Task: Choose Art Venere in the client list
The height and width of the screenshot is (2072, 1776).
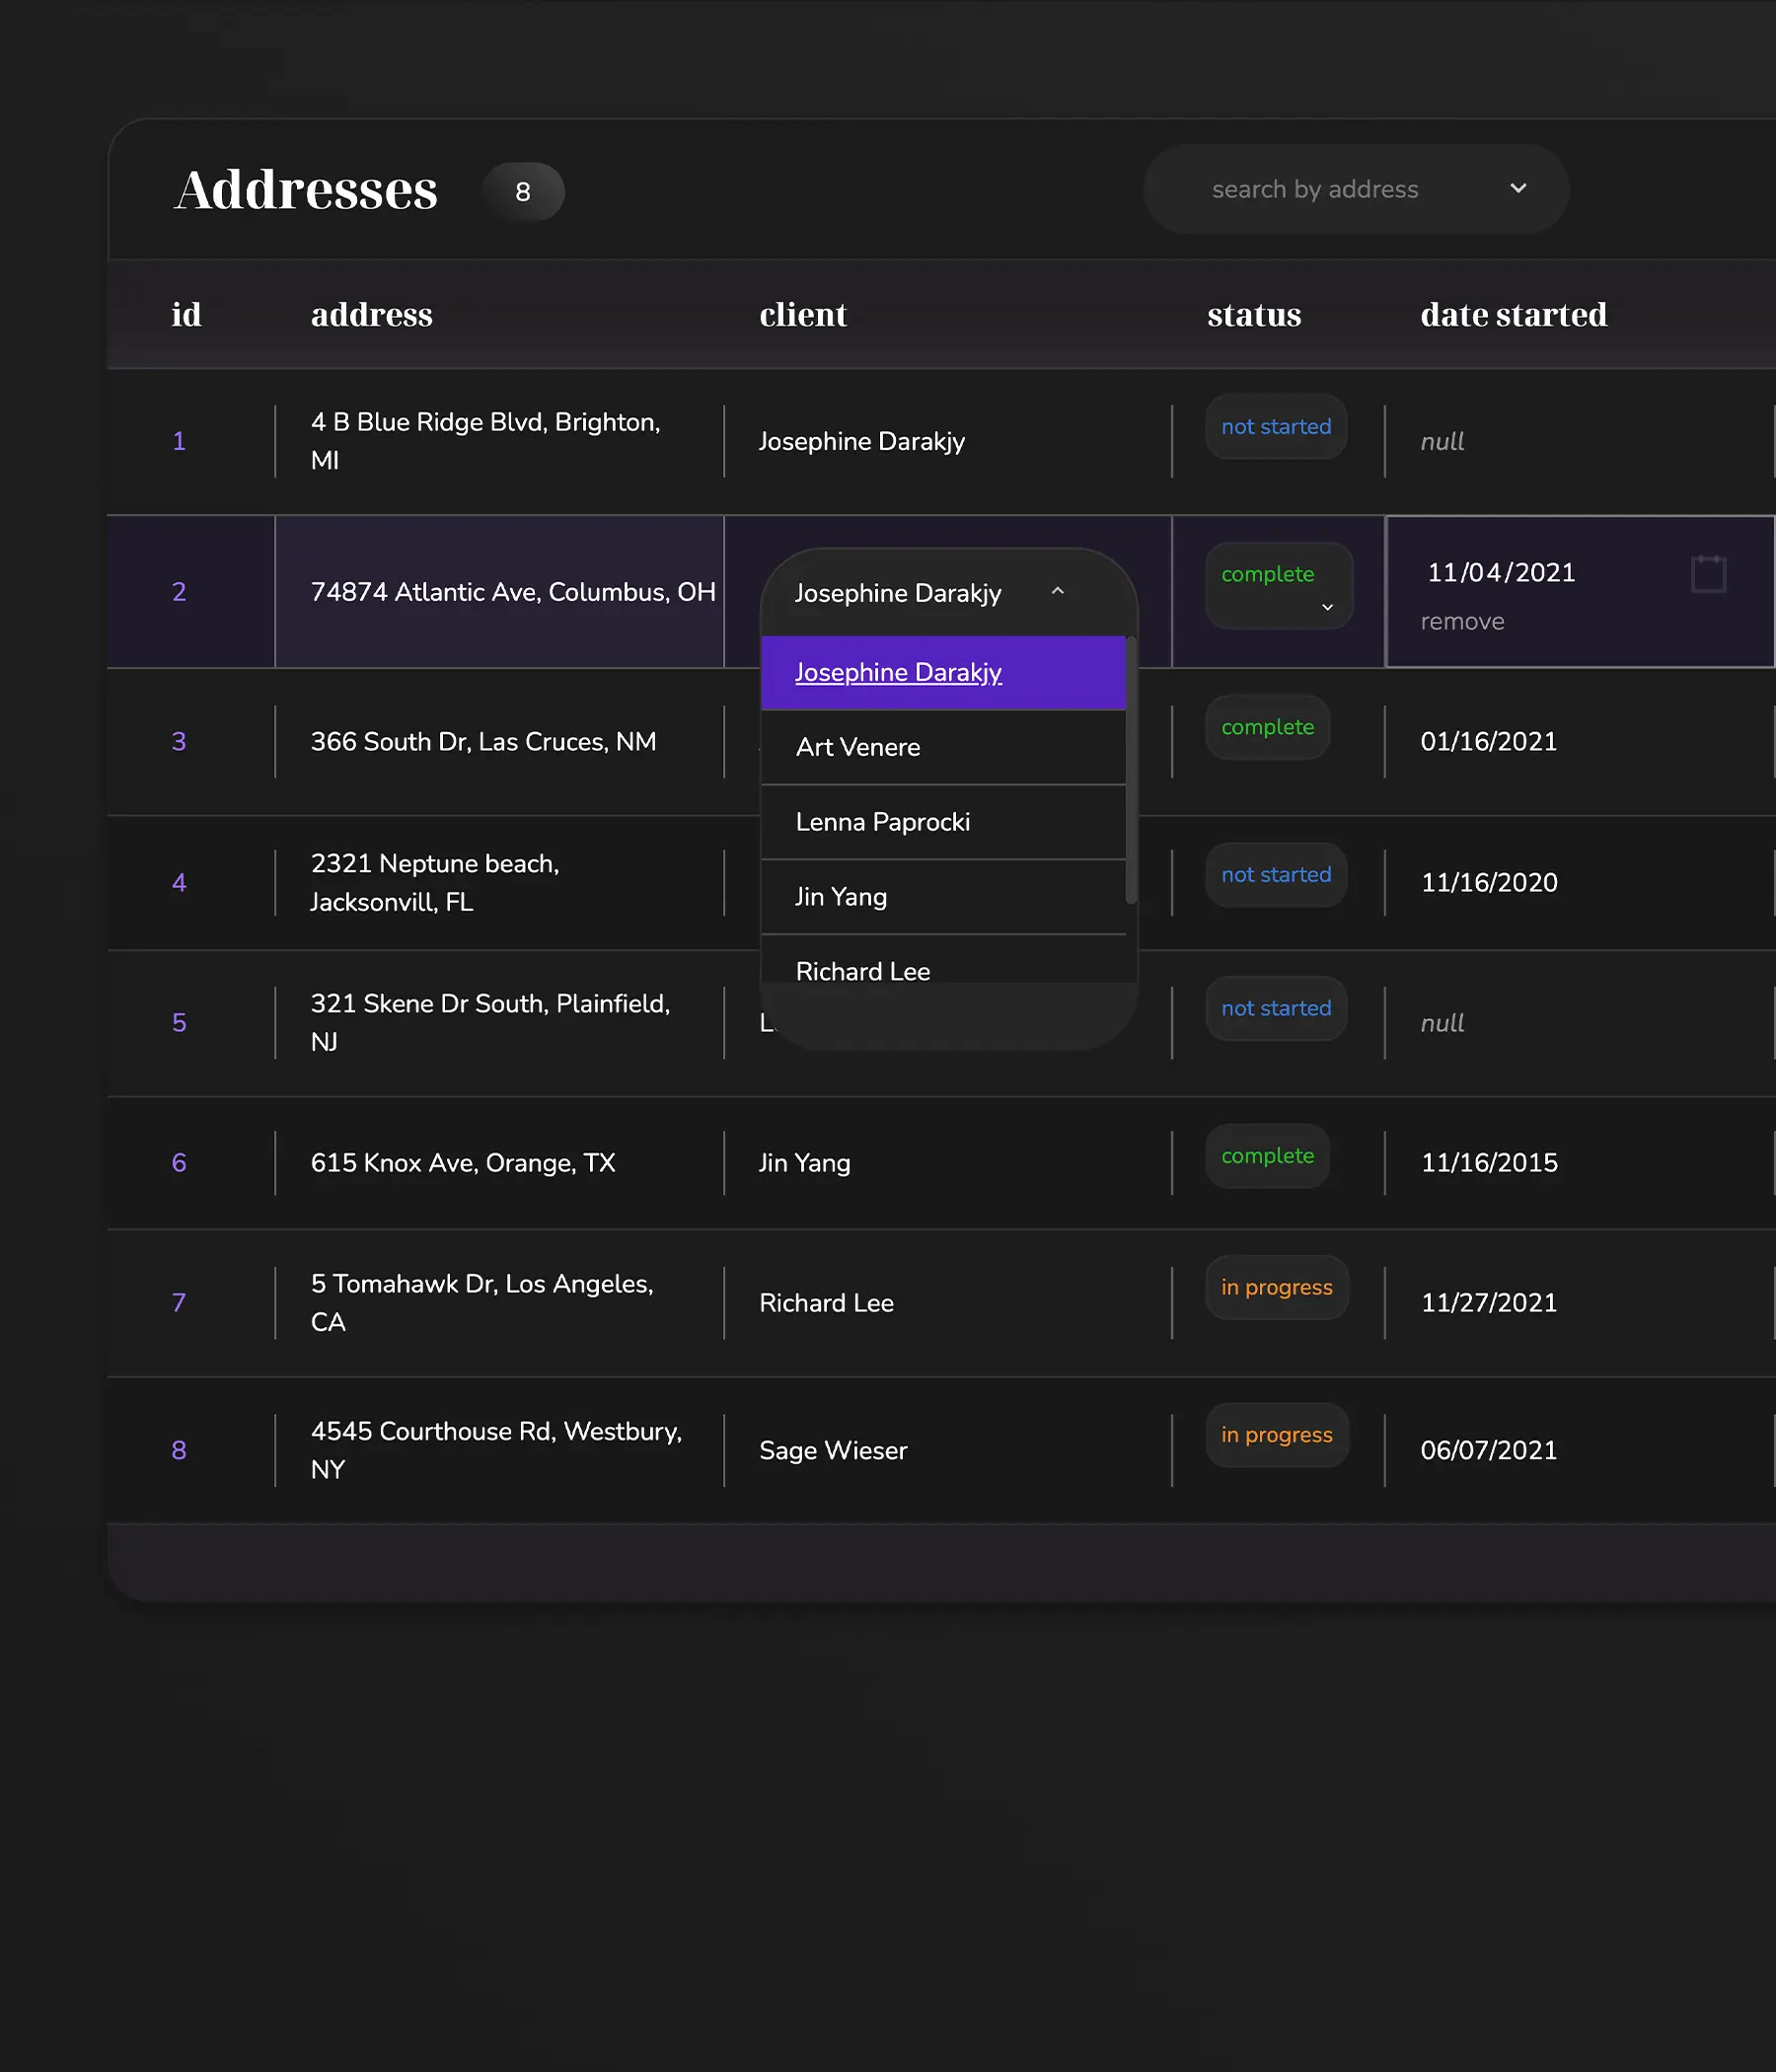Action: 943,747
